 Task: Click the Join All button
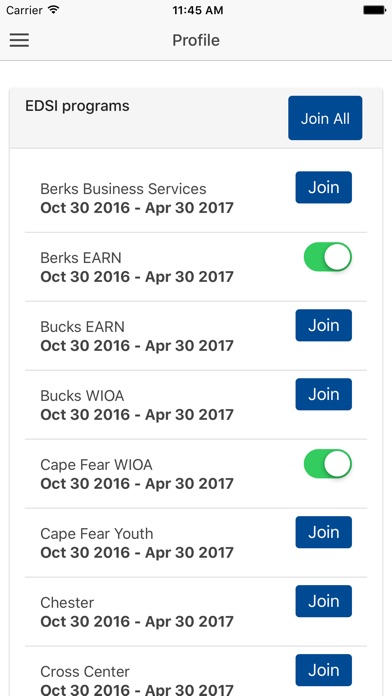coord(325,118)
